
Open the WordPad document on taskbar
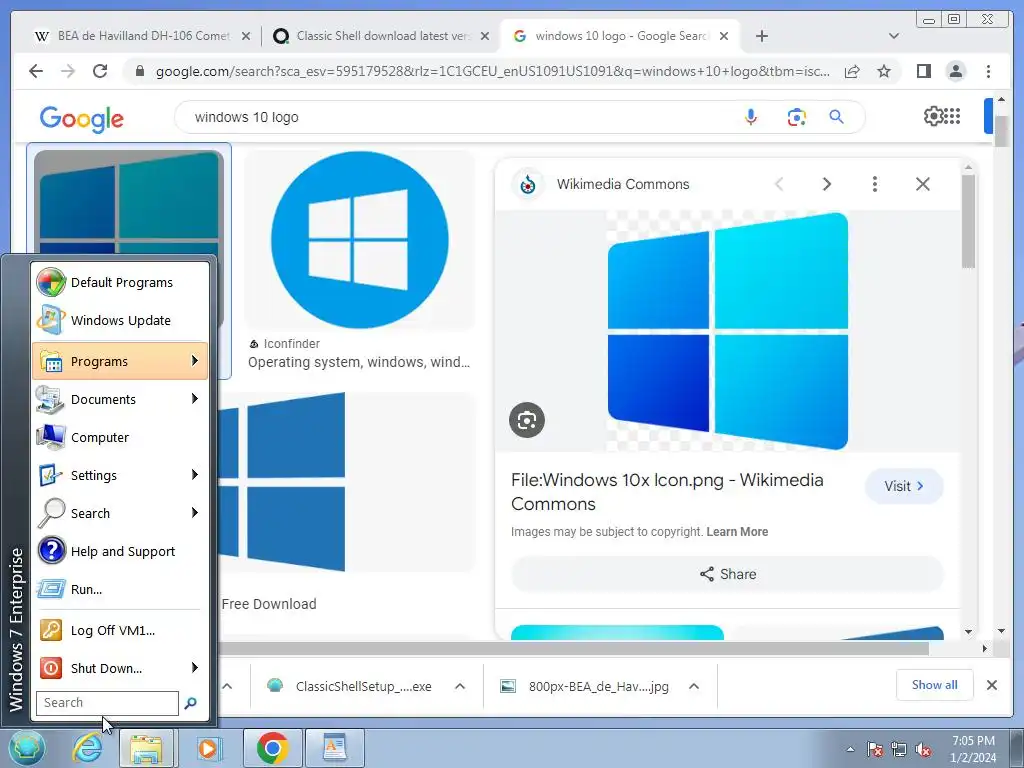point(334,748)
